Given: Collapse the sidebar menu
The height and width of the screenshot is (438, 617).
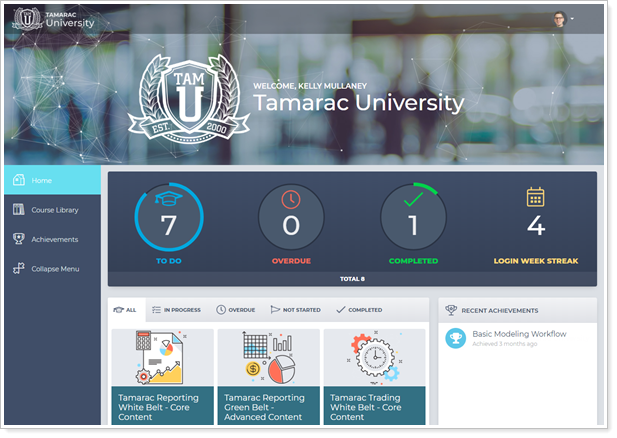Looking at the screenshot, I should 53,269.
